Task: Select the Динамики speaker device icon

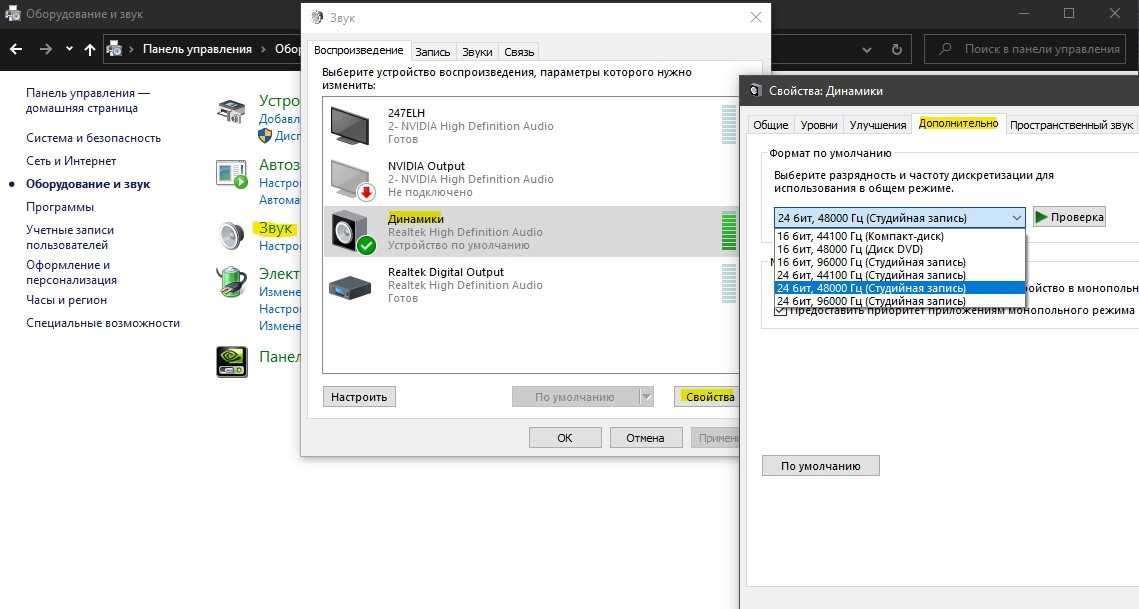Action: 351,232
